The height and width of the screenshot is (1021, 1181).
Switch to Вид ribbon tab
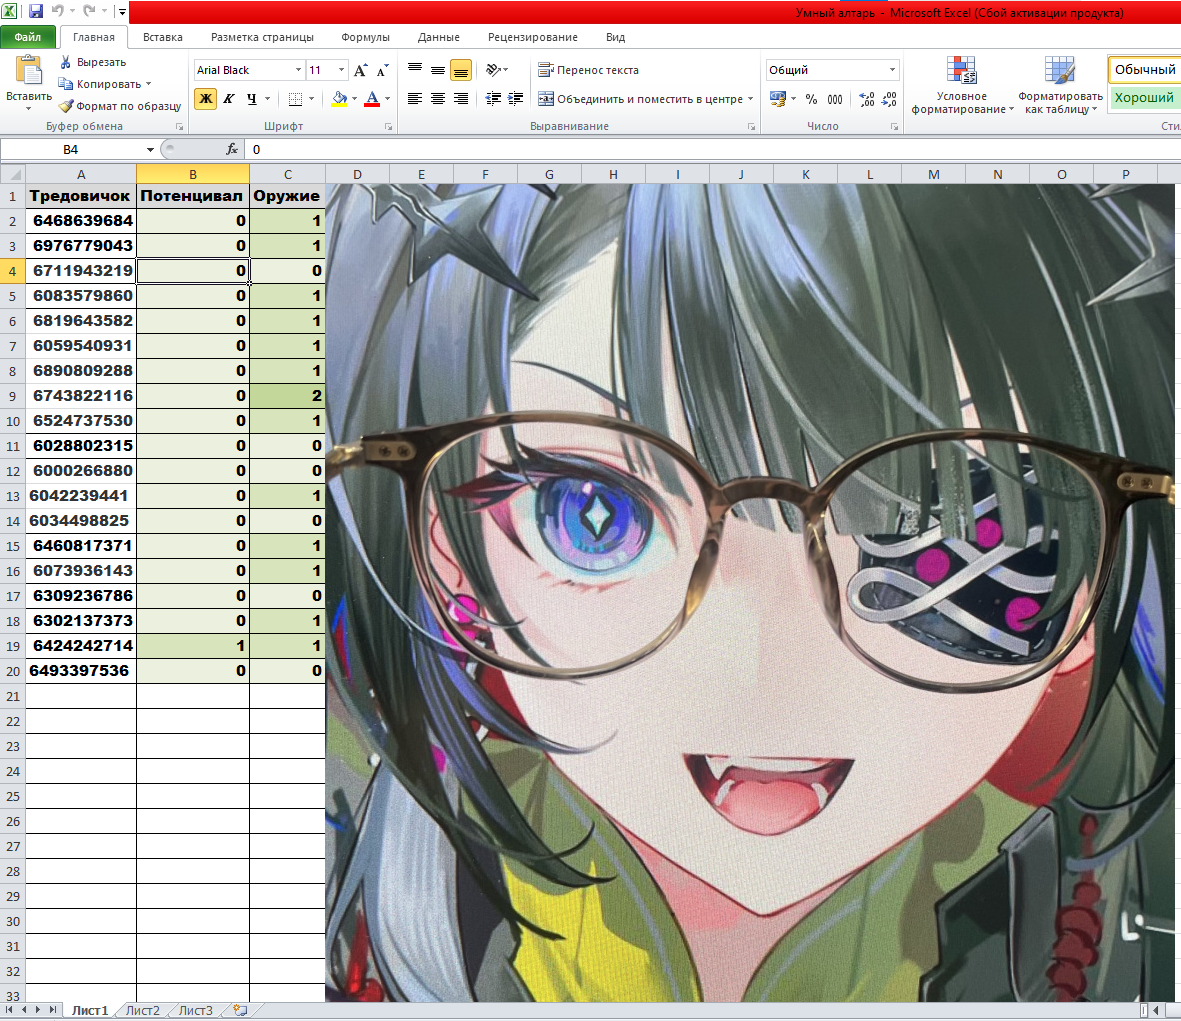click(x=615, y=37)
